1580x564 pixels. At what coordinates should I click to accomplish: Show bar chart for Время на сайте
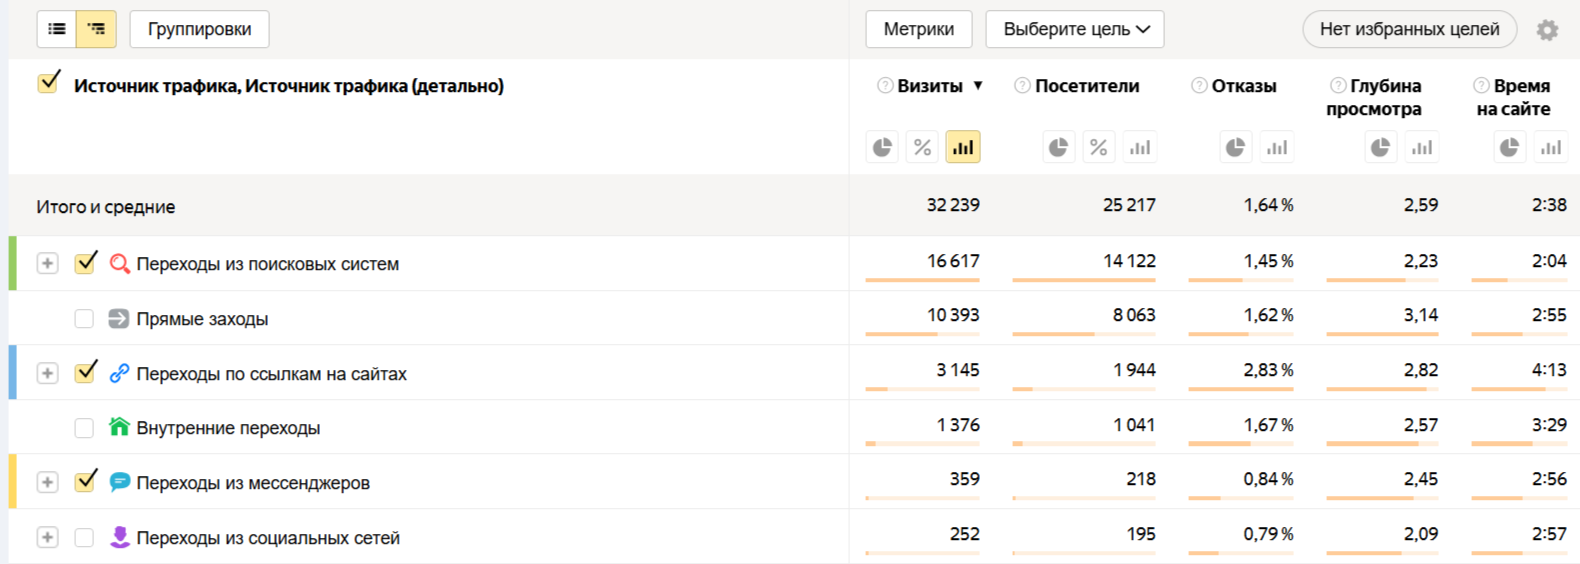[1551, 148]
